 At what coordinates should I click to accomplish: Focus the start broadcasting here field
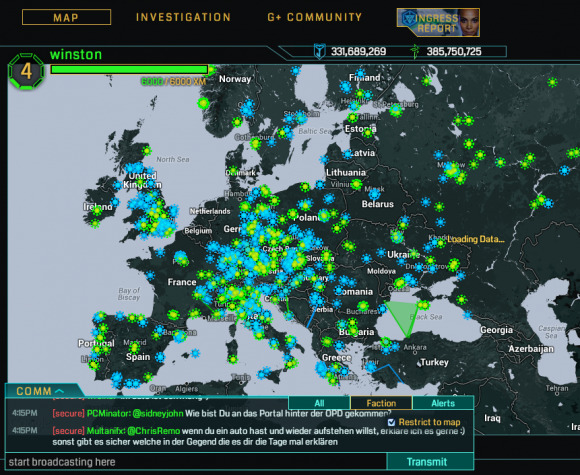coord(196,462)
